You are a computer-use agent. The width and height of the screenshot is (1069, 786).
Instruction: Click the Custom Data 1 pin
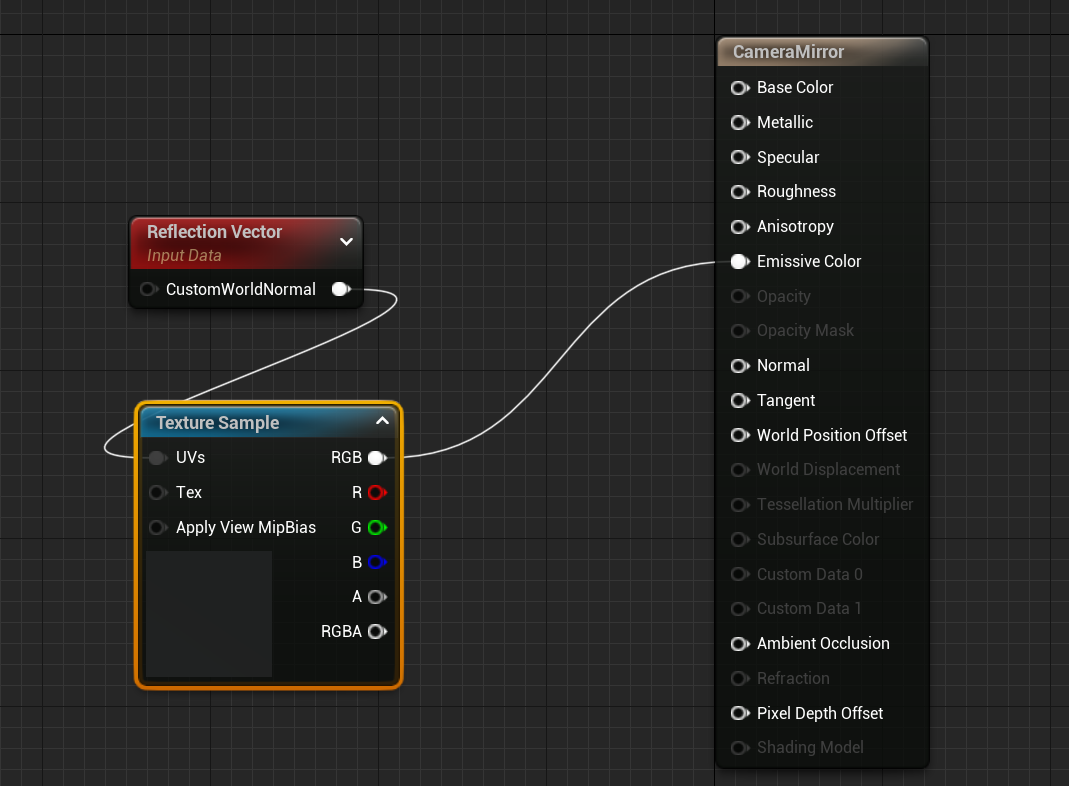(x=740, y=609)
